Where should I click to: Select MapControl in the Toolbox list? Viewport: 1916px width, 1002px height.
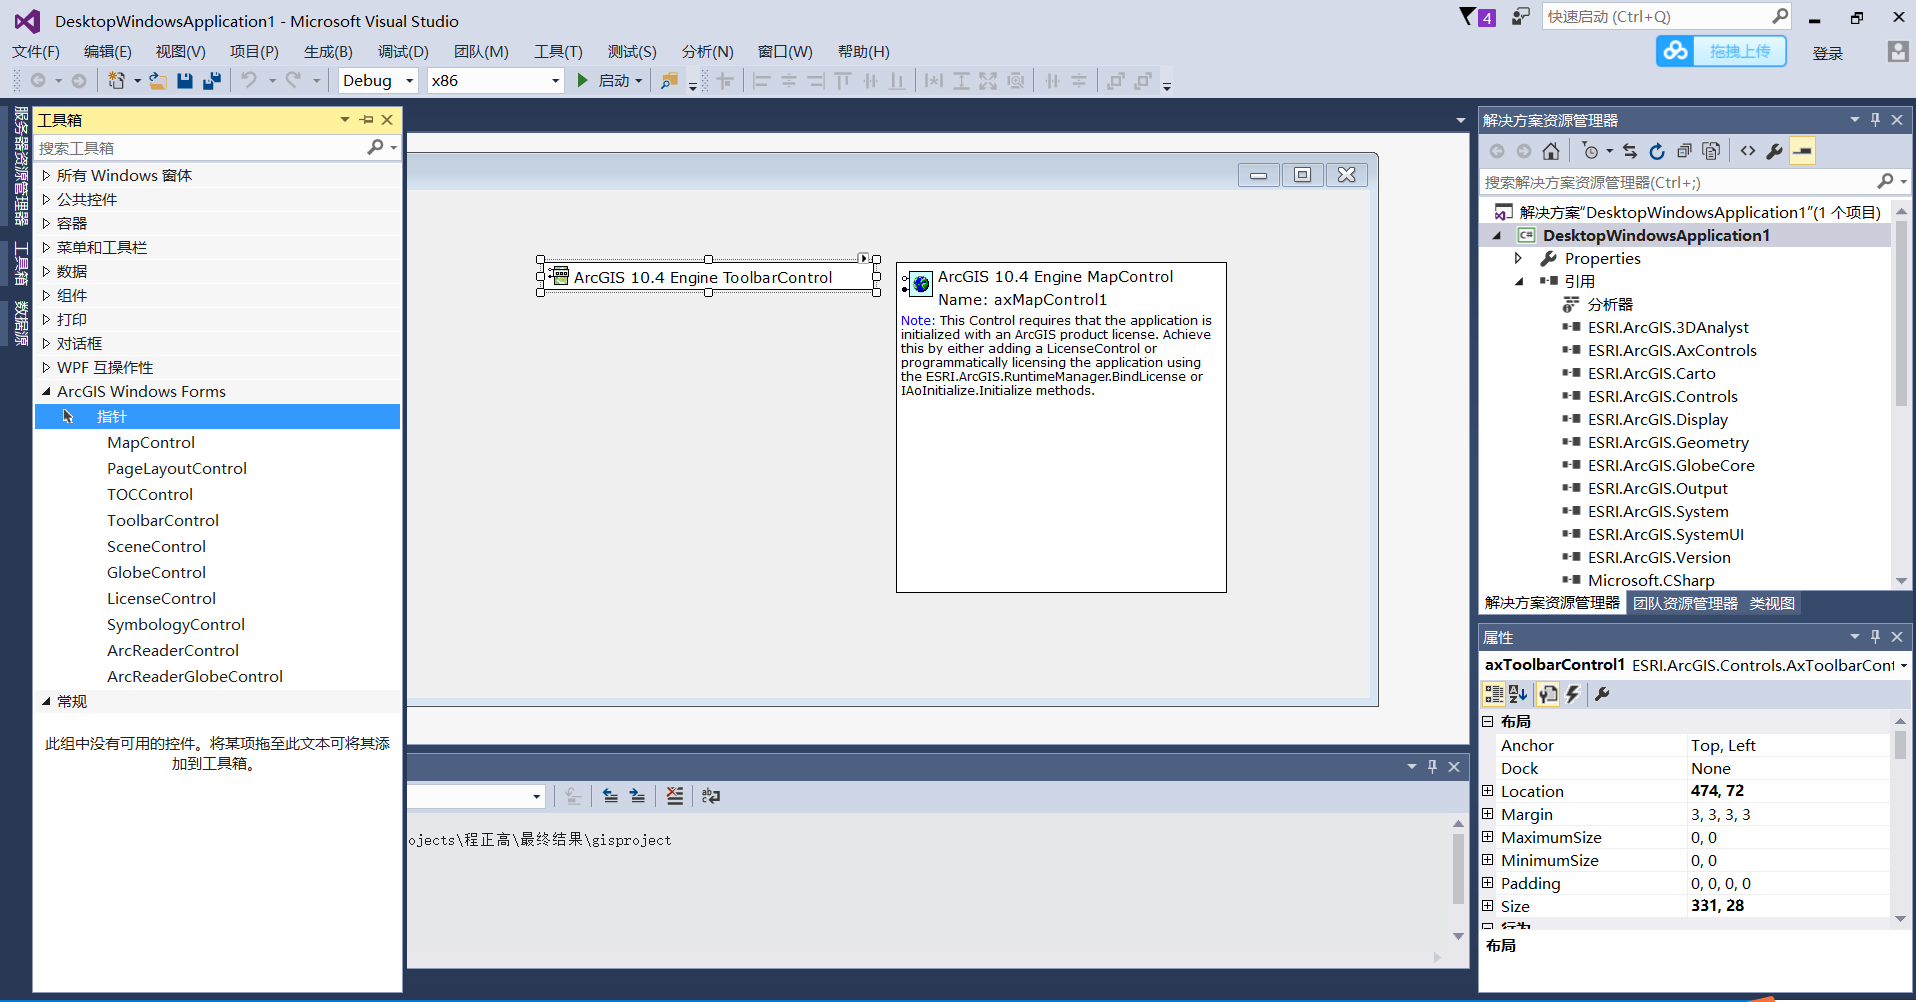[x=150, y=442]
